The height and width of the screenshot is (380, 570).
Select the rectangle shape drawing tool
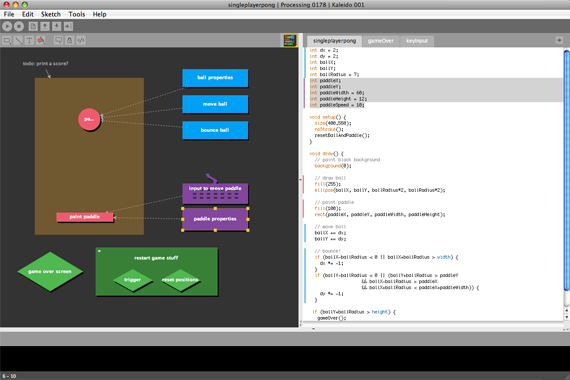(x=7, y=40)
